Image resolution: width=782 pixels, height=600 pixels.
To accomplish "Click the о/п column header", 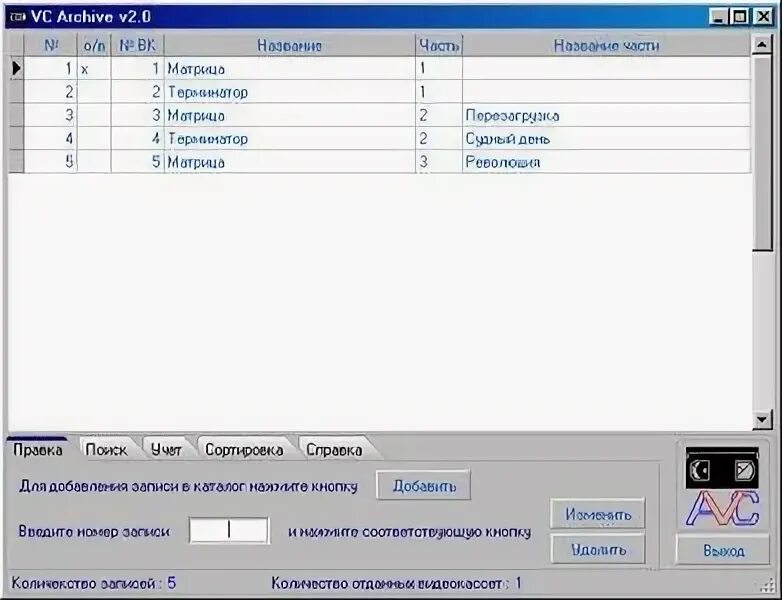I will [94, 45].
